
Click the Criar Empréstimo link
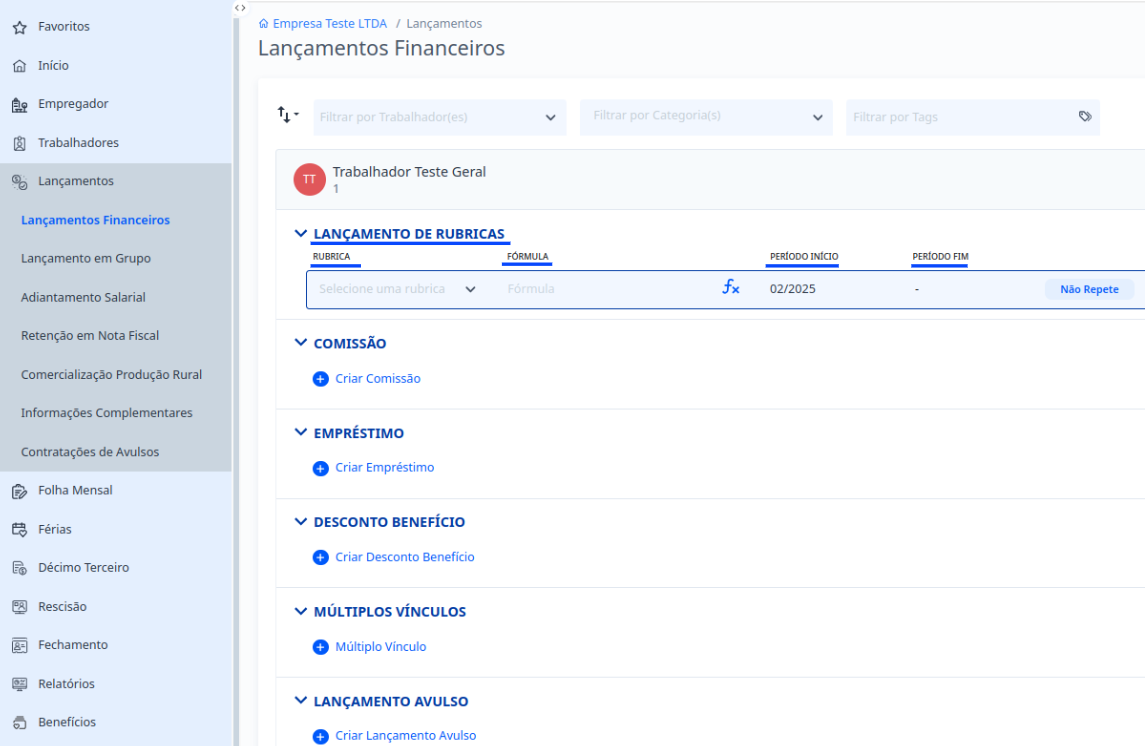tap(385, 468)
